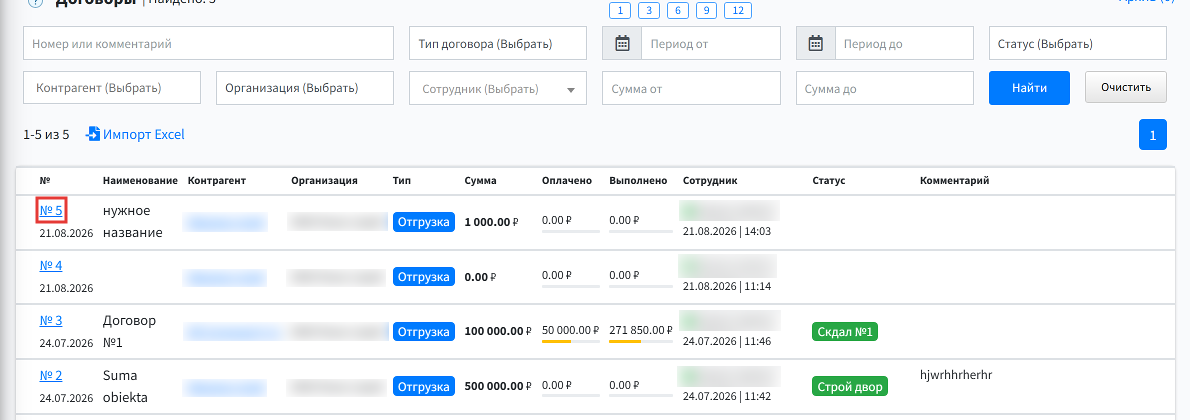Screen dimensions: 1190x420
Task: Open the Импорт Excel link
Action: 144,134
